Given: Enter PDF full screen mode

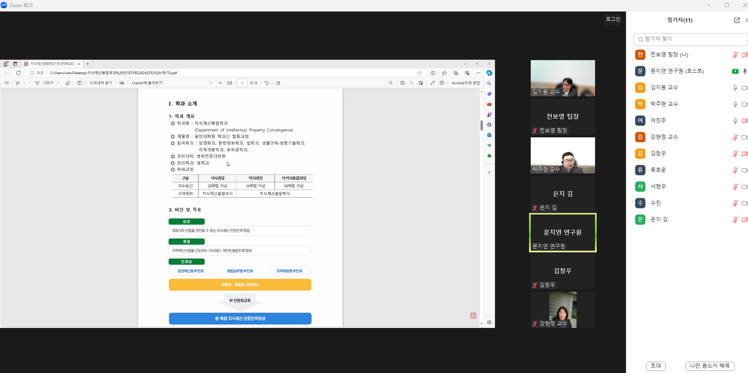Looking at the screenshot, I should point(432,83).
